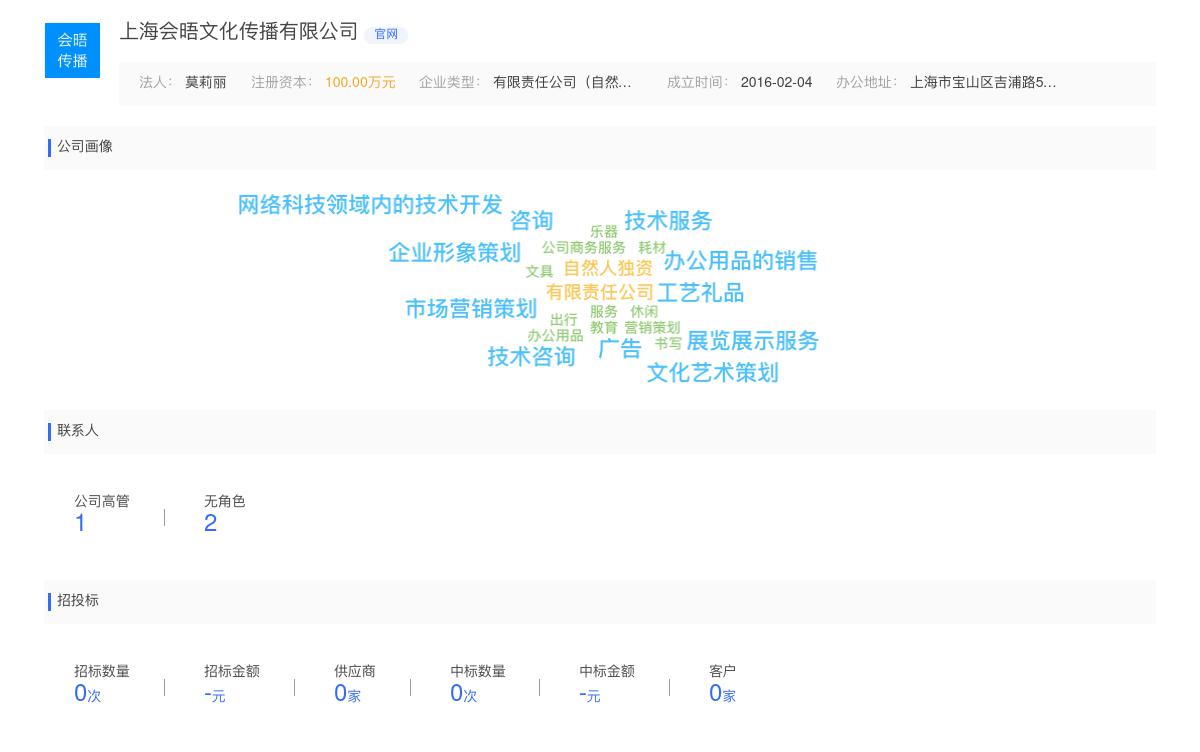Click legal representative name 莫莉丽
This screenshot has width=1200, height=752.
205,82
